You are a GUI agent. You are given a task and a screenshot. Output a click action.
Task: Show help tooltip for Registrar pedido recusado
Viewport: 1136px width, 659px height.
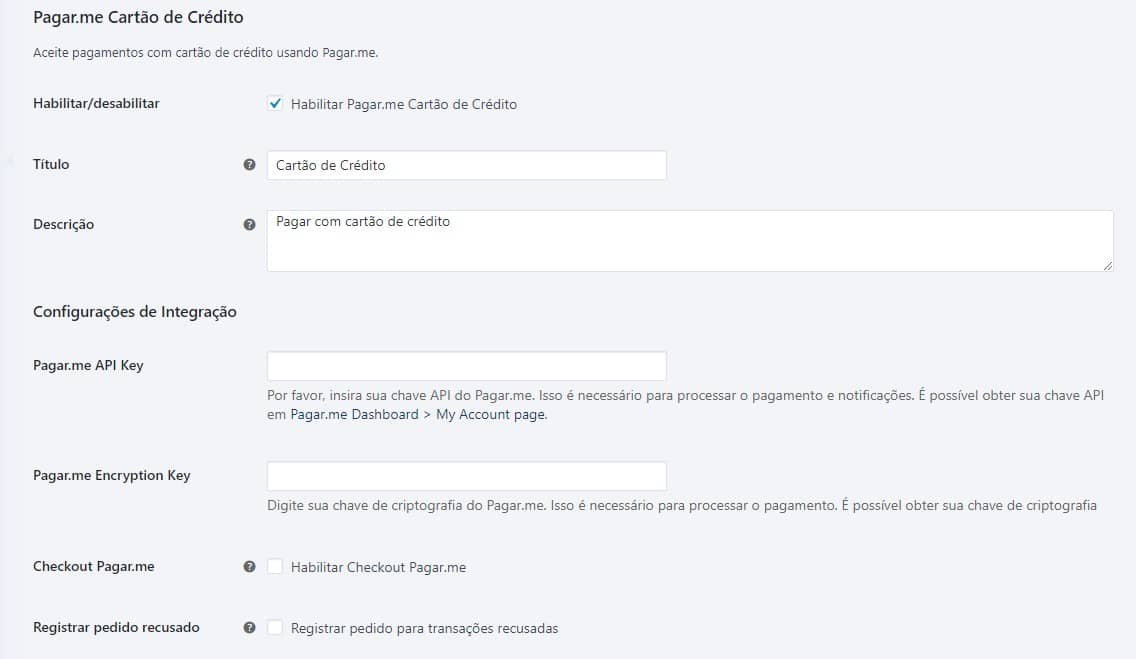[x=249, y=628]
